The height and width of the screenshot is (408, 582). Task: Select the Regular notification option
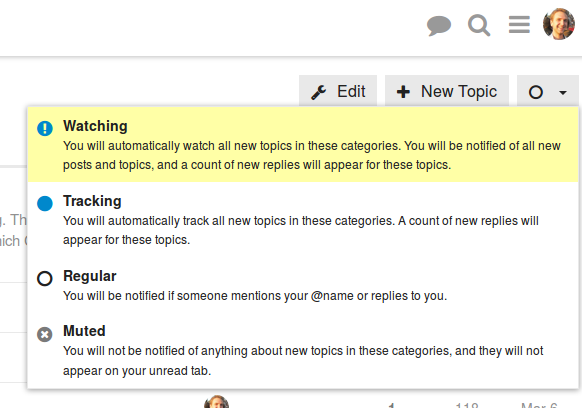303,285
